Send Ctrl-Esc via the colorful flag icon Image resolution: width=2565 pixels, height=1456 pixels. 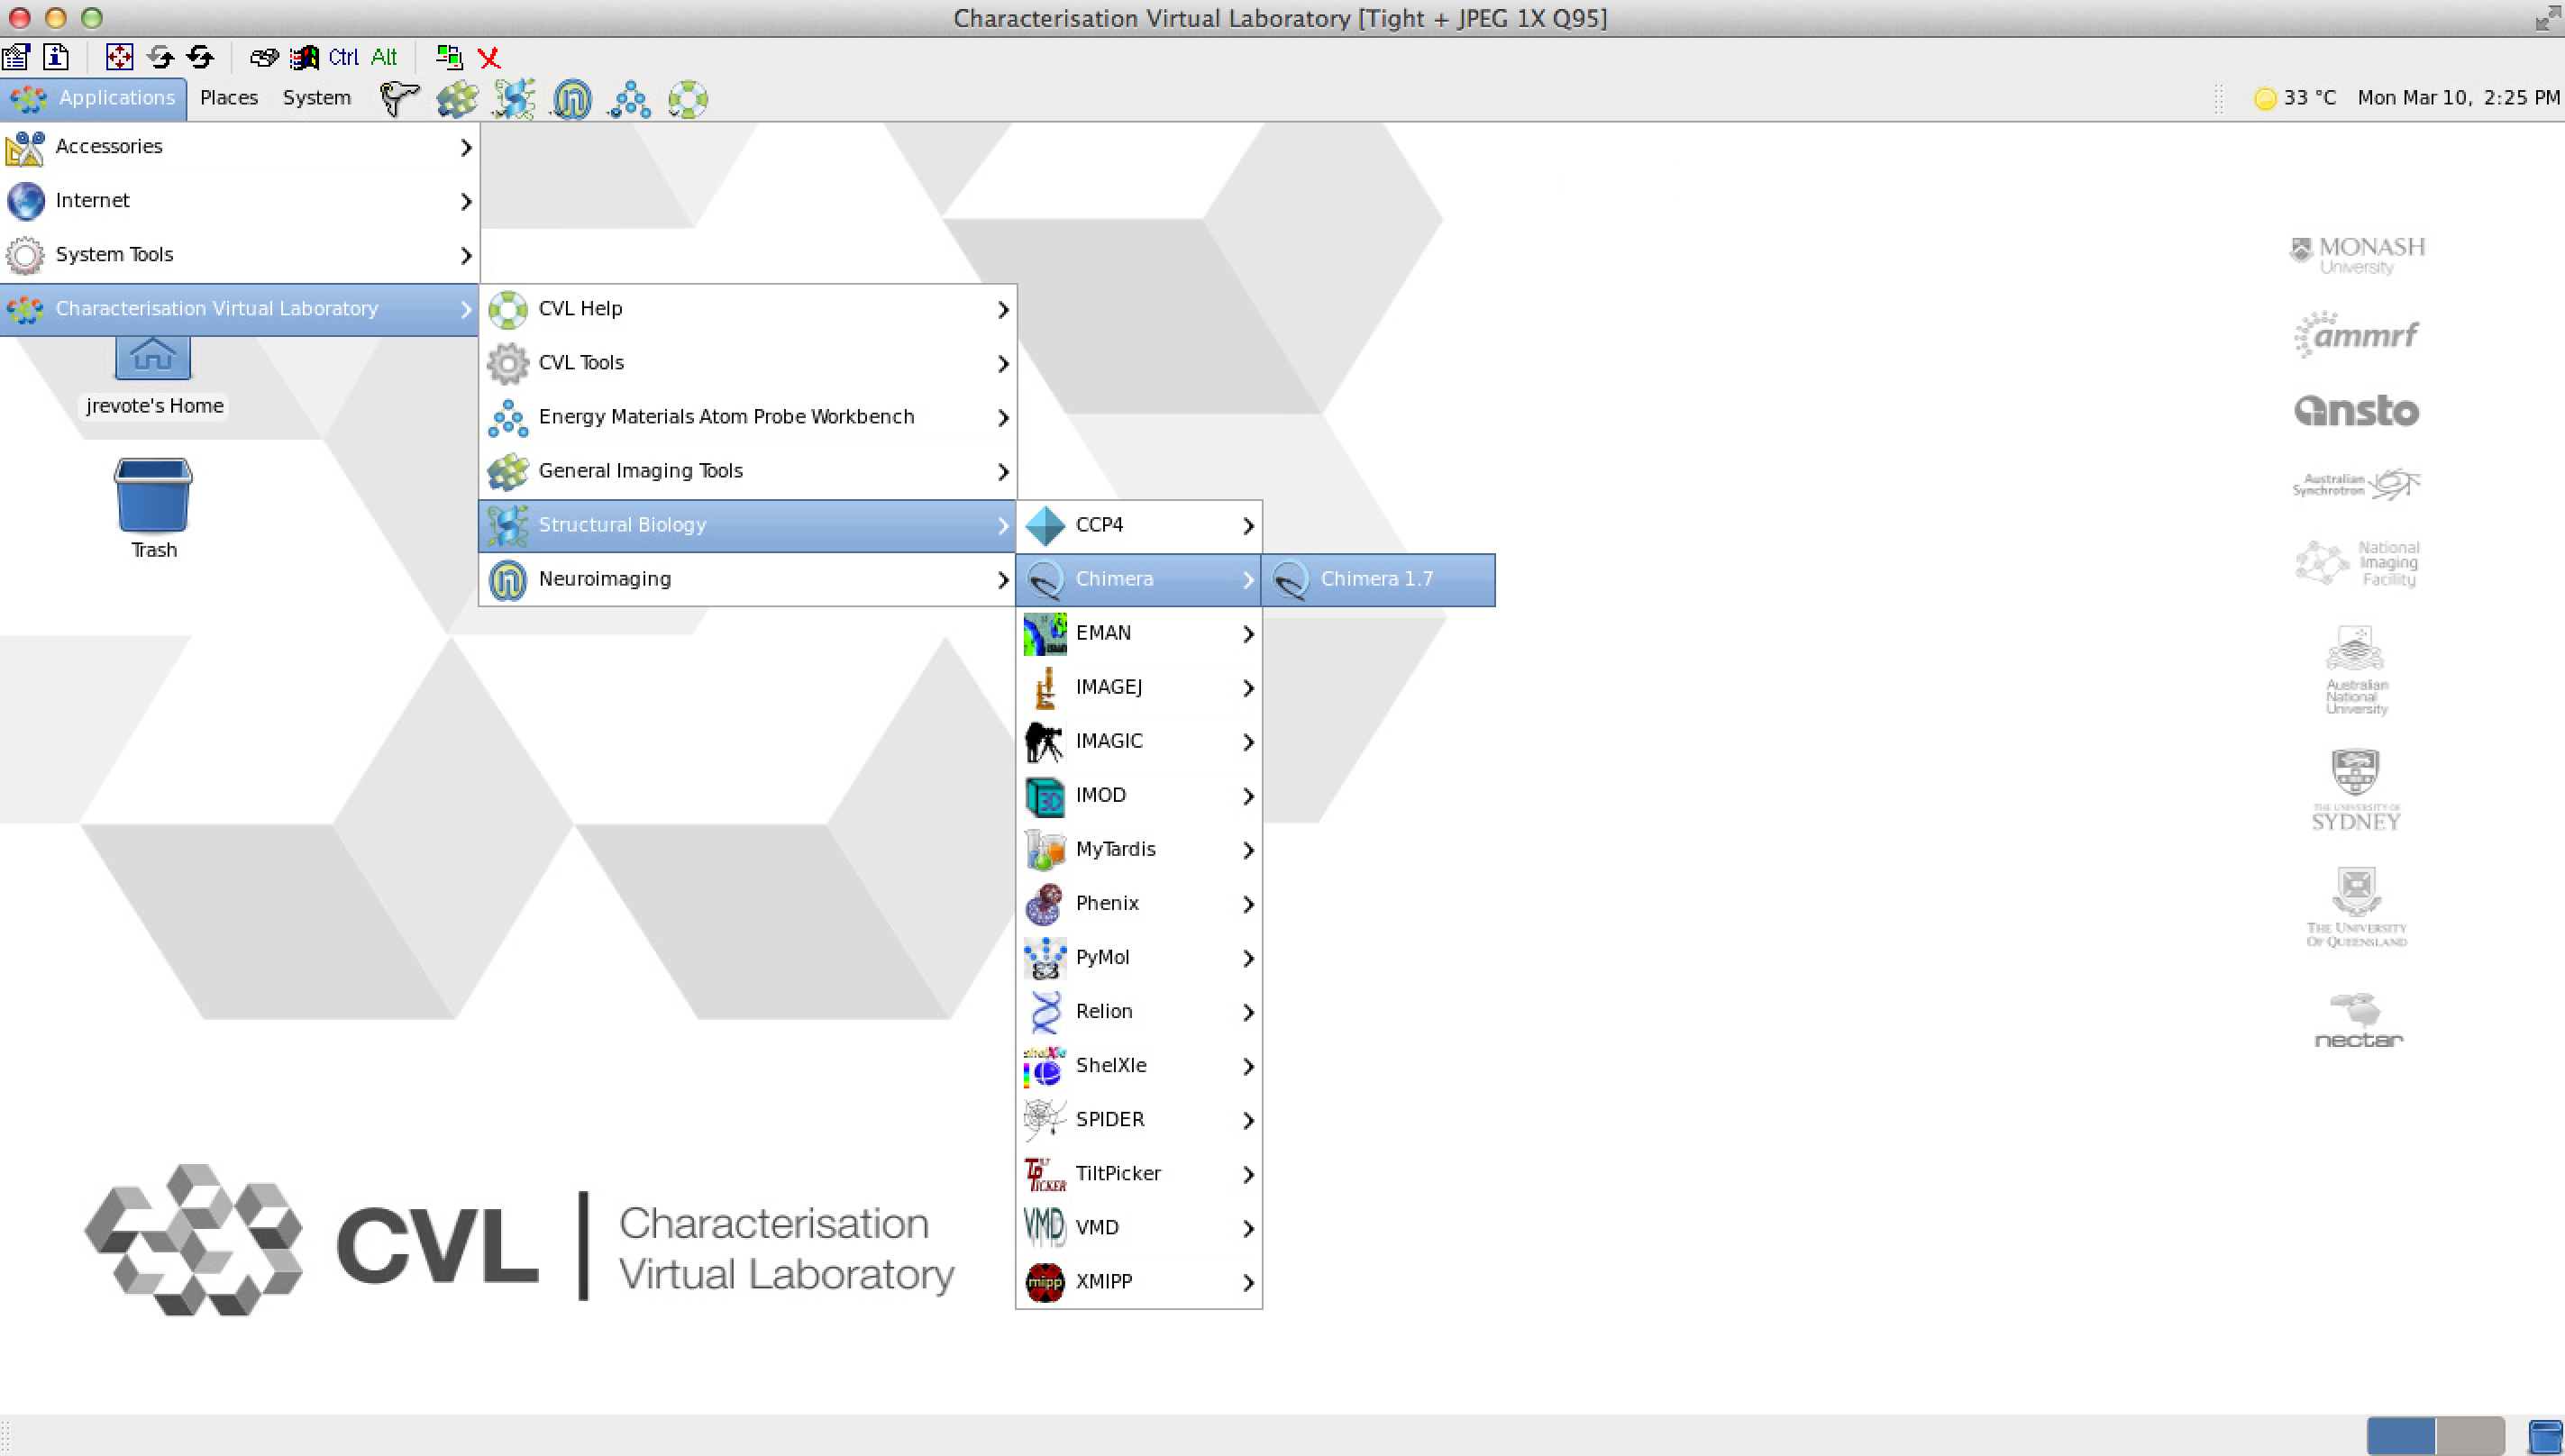click(x=304, y=57)
